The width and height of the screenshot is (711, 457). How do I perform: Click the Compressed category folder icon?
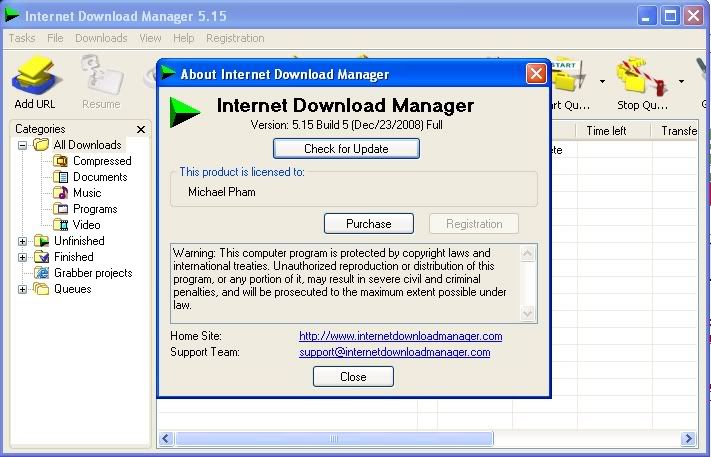point(60,160)
